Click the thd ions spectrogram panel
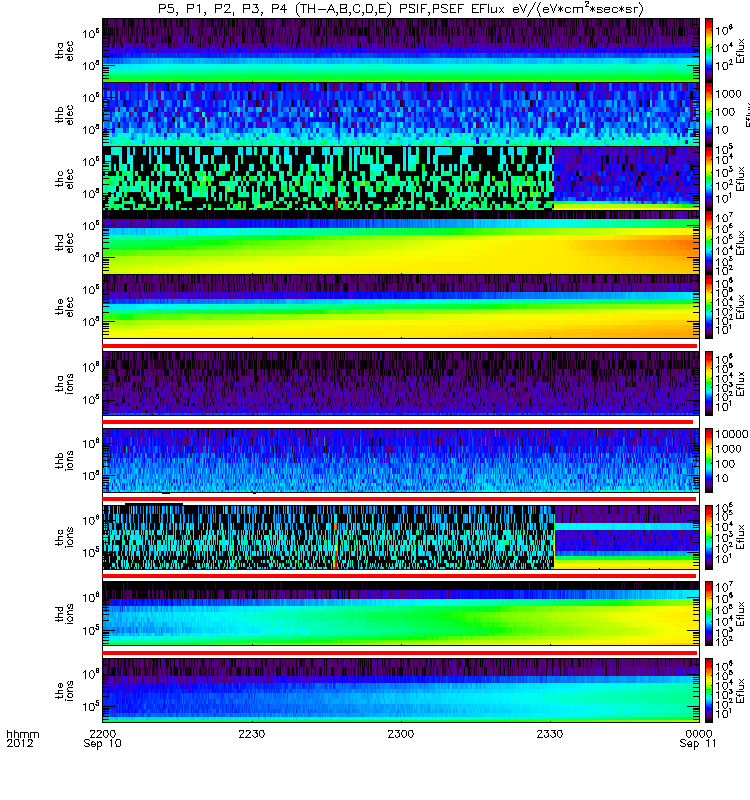Image resolution: width=750 pixels, height=800 pixels. 401,613
